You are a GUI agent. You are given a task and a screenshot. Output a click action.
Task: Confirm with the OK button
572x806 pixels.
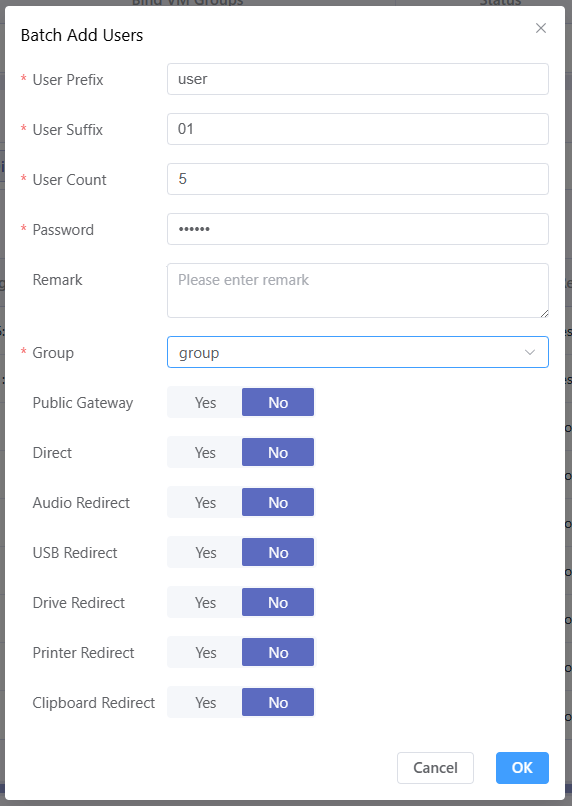click(x=522, y=767)
